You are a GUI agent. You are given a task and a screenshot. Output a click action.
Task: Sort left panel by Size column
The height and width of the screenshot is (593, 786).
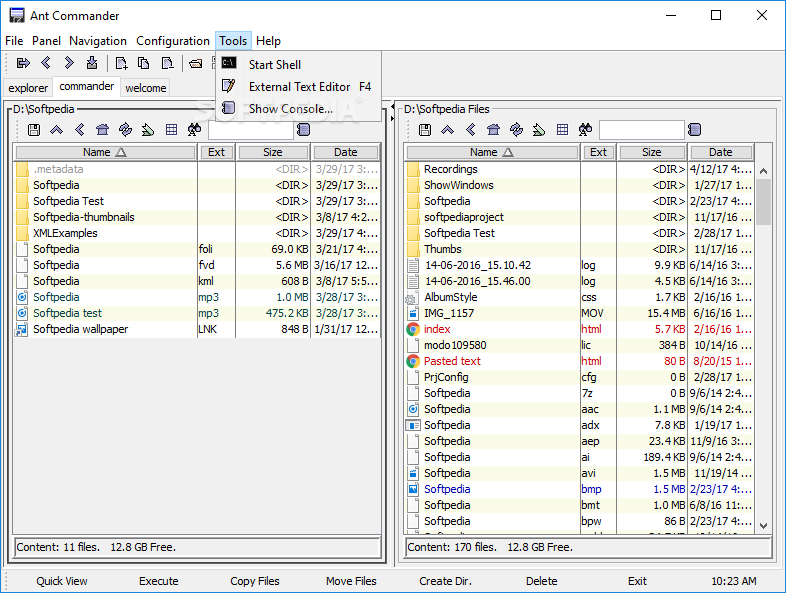click(273, 152)
